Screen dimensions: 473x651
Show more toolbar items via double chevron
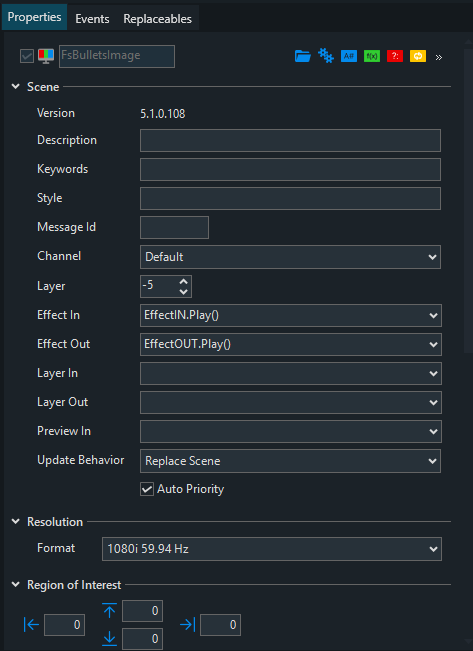[x=439, y=57]
